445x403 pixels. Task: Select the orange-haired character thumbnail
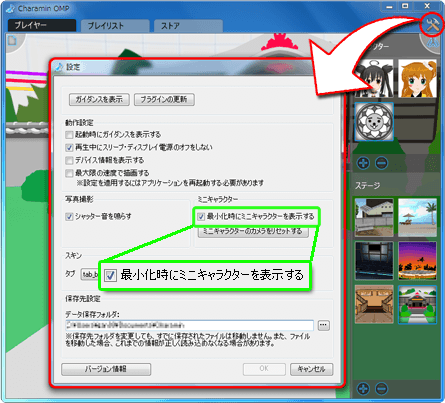pos(417,79)
